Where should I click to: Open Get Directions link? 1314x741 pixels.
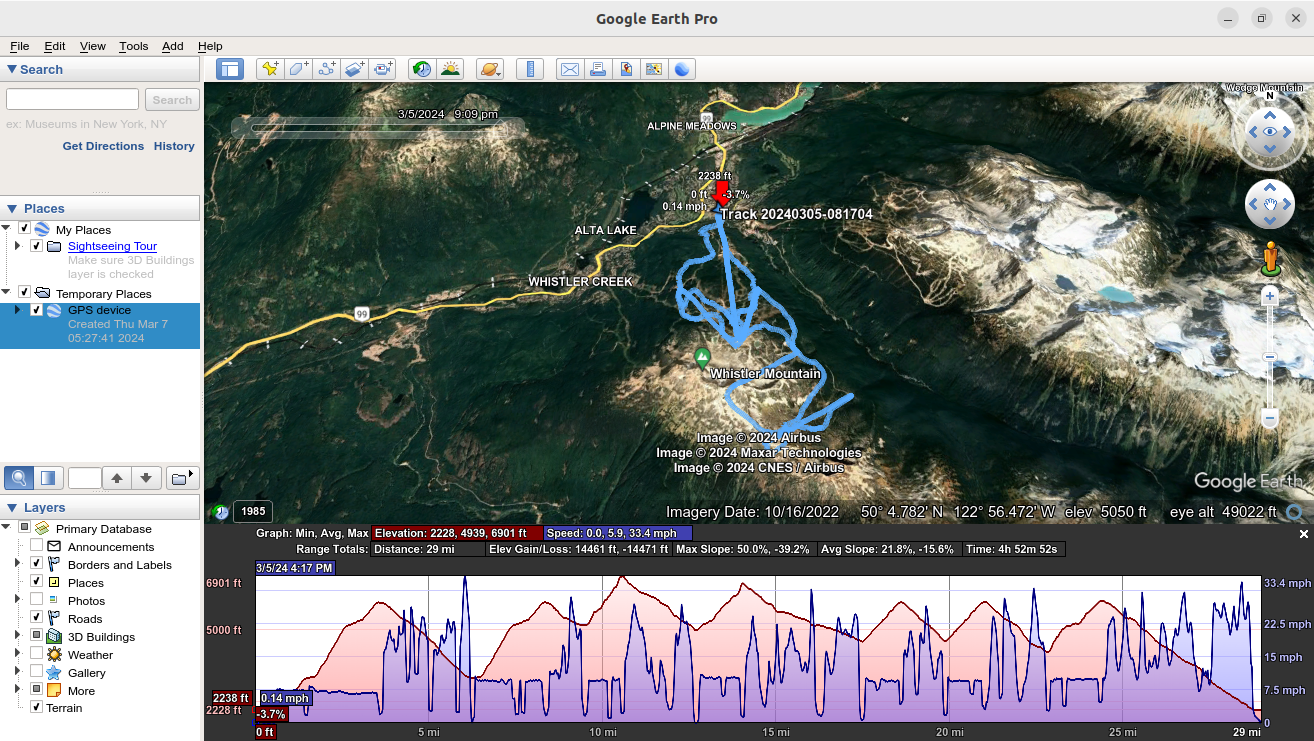click(103, 146)
